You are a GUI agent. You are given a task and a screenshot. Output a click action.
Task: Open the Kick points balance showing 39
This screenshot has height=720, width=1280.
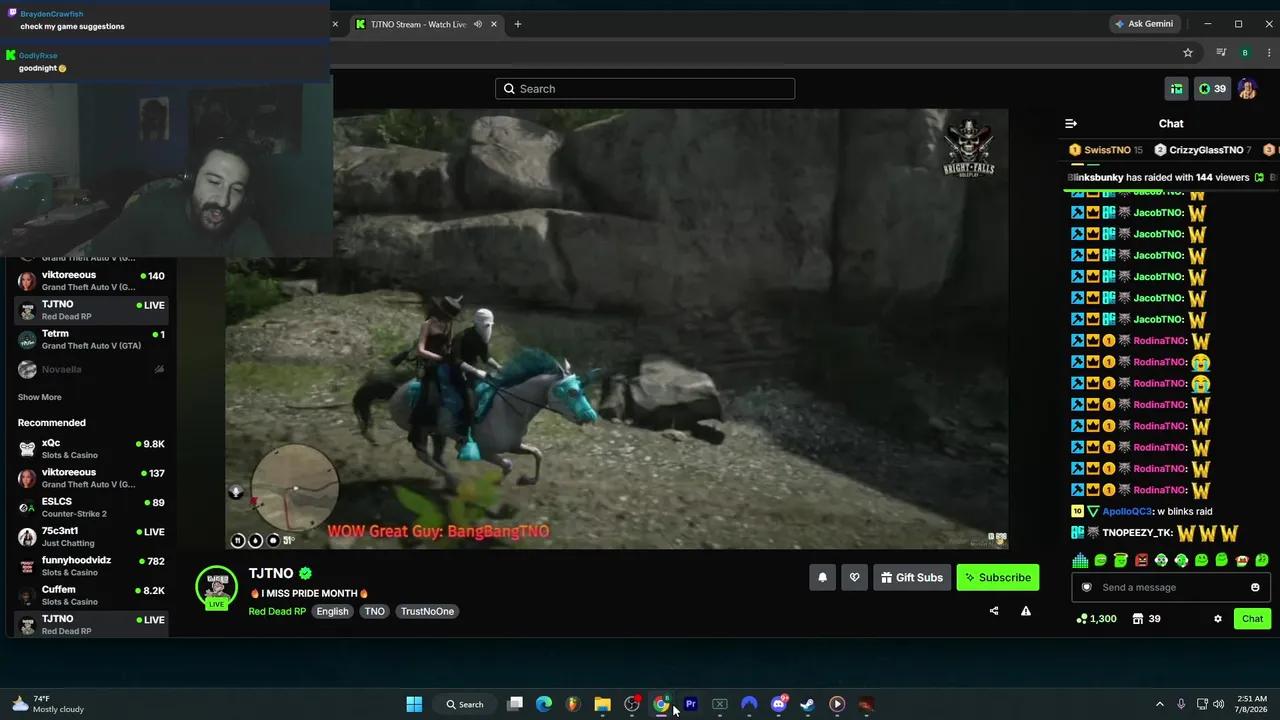point(1212,89)
